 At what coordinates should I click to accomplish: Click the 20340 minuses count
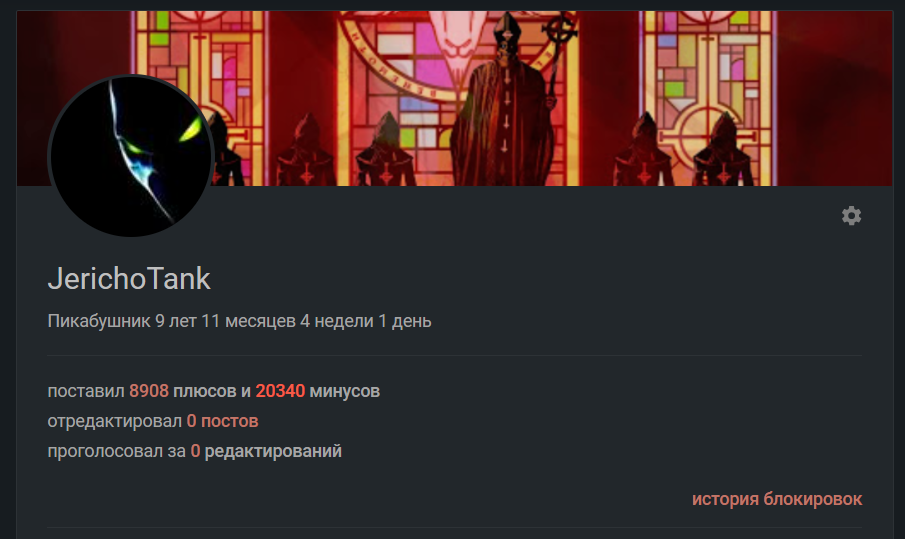tap(280, 391)
